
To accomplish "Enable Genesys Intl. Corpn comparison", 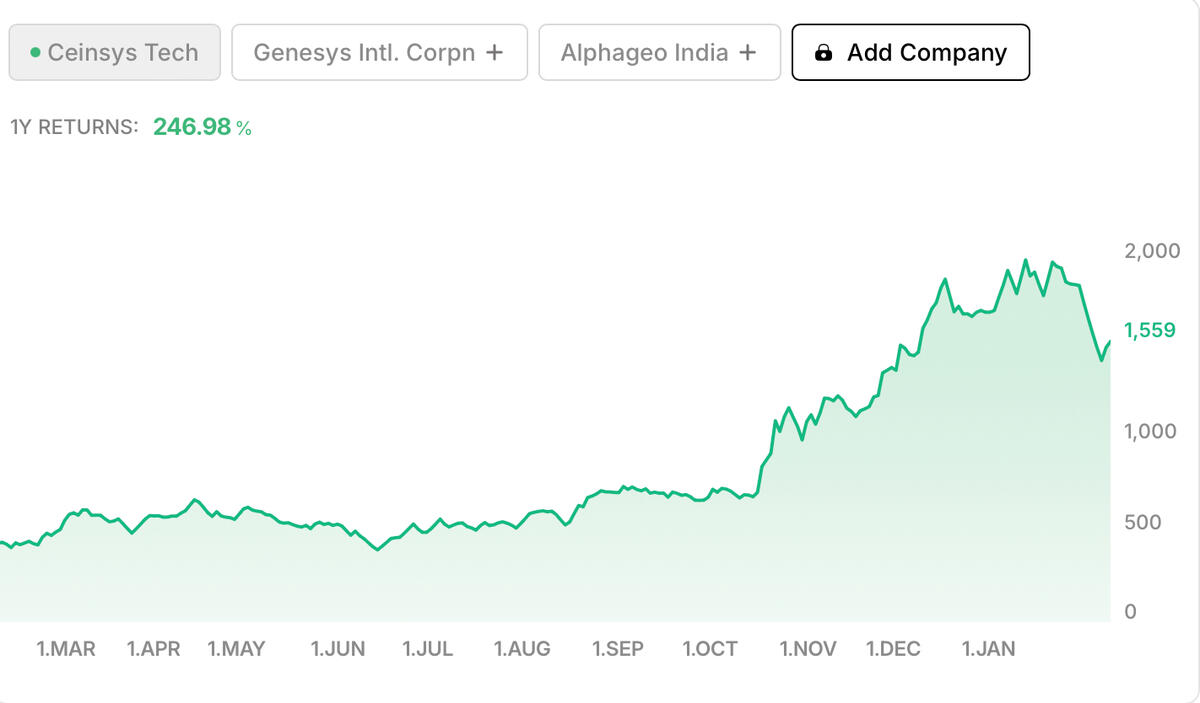I will pos(379,53).
